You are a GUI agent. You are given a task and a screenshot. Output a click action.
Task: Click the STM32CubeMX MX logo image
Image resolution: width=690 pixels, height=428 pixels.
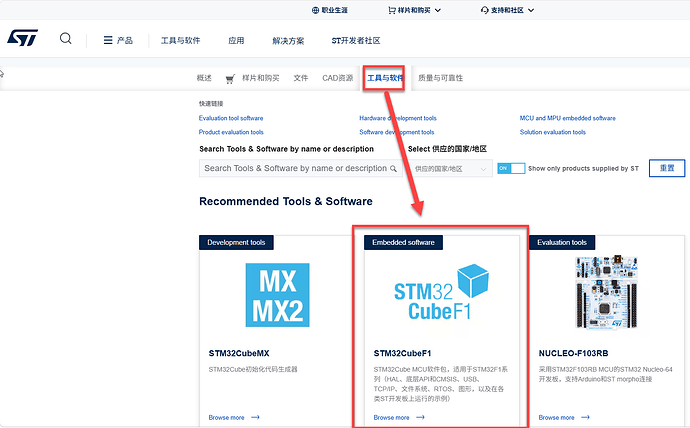[277, 295]
